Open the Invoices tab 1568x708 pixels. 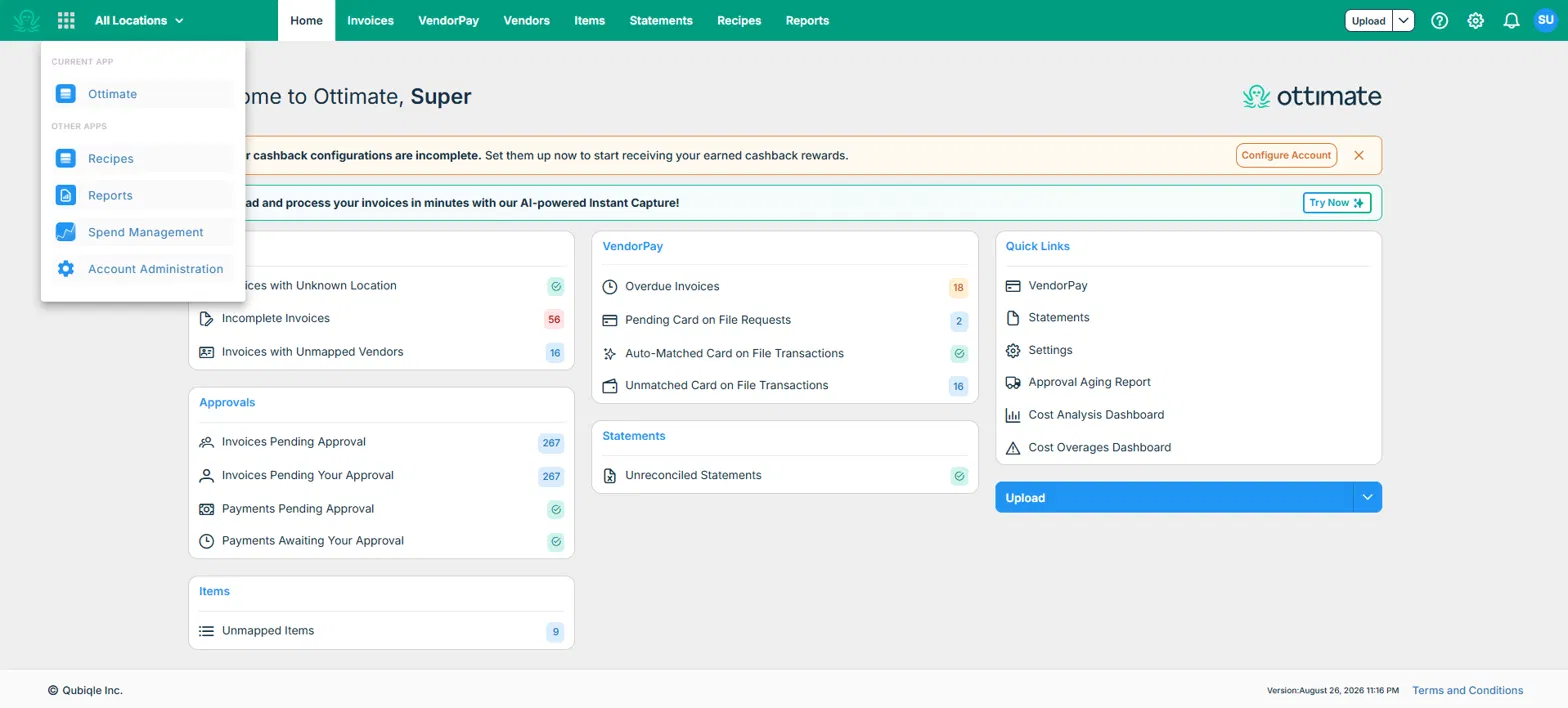pyautogui.click(x=370, y=20)
